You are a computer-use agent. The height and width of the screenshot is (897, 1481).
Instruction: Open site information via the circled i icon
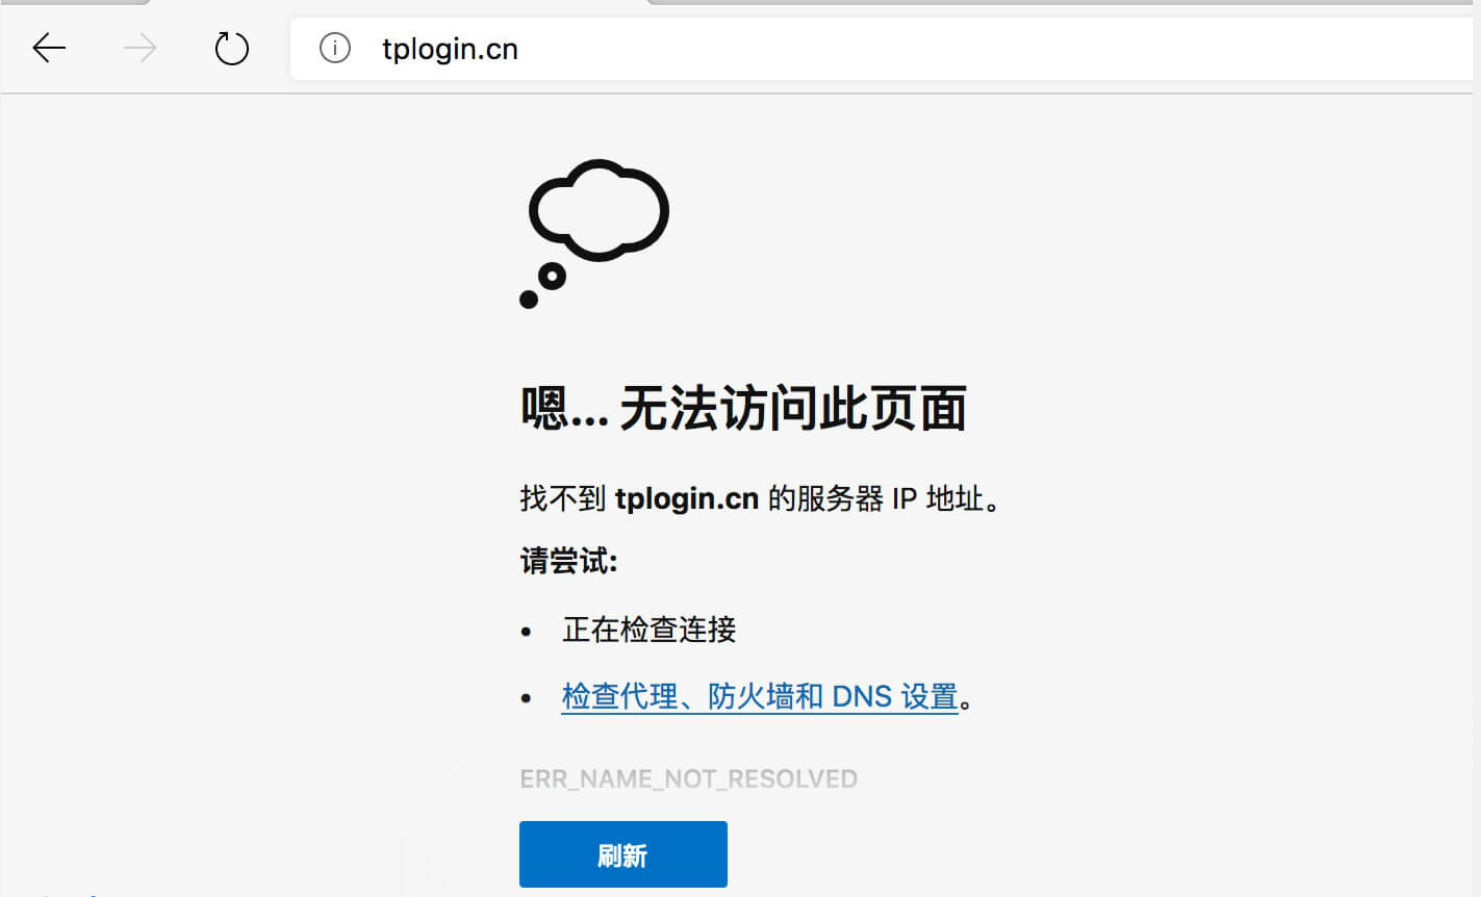click(334, 48)
